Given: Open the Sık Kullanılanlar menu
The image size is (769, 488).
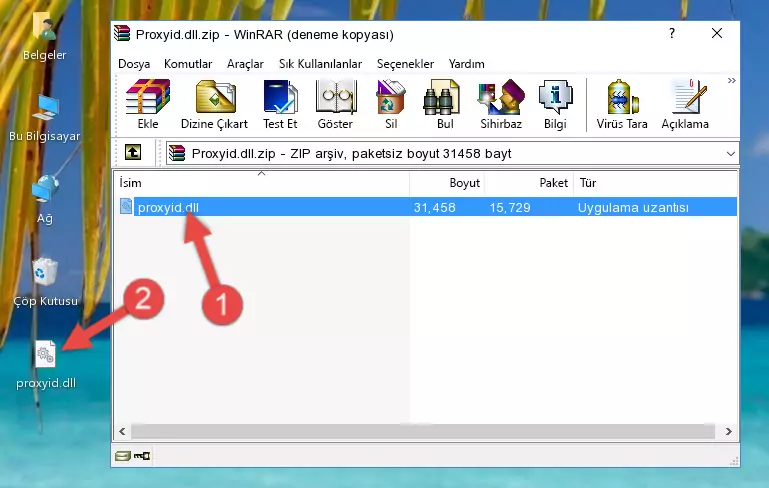Looking at the screenshot, I should 320,64.
